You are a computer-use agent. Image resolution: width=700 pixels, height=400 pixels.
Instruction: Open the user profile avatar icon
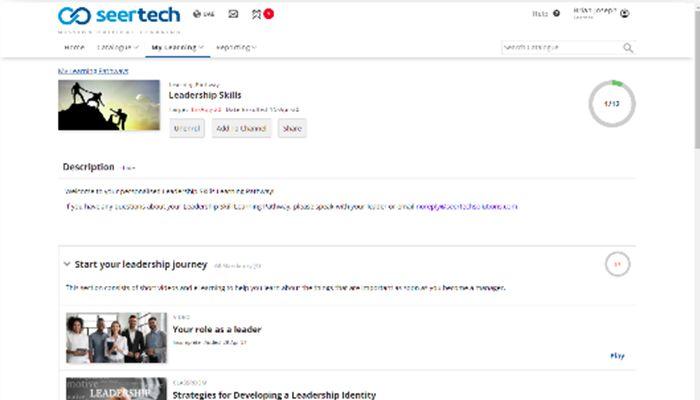(x=625, y=13)
